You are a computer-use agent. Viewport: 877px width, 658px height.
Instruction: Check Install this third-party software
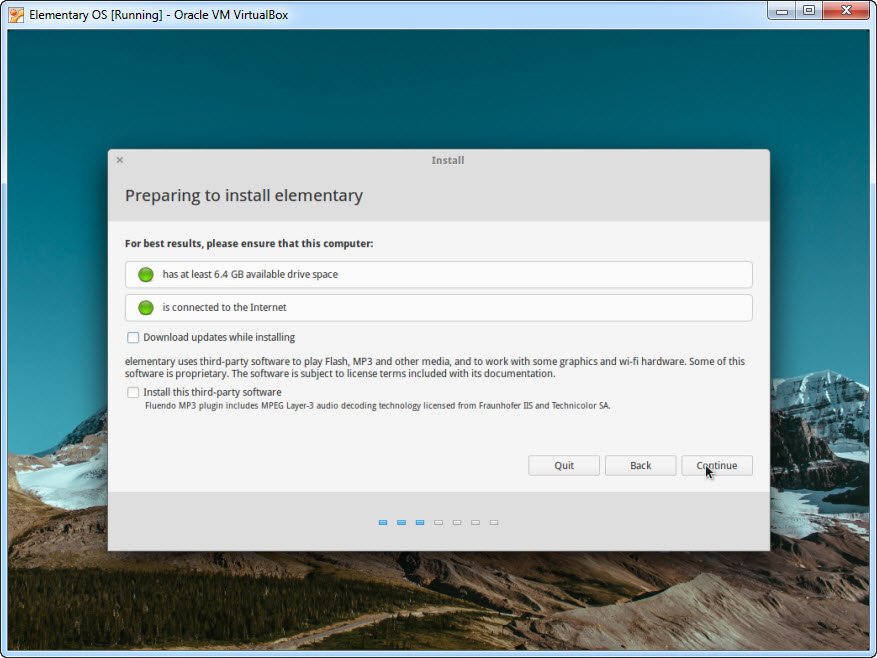(x=133, y=392)
